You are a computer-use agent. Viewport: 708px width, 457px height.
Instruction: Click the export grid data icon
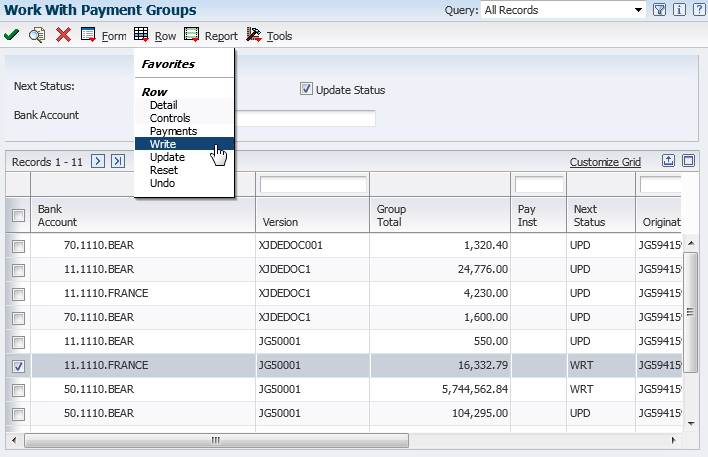click(x=668, y=161)
